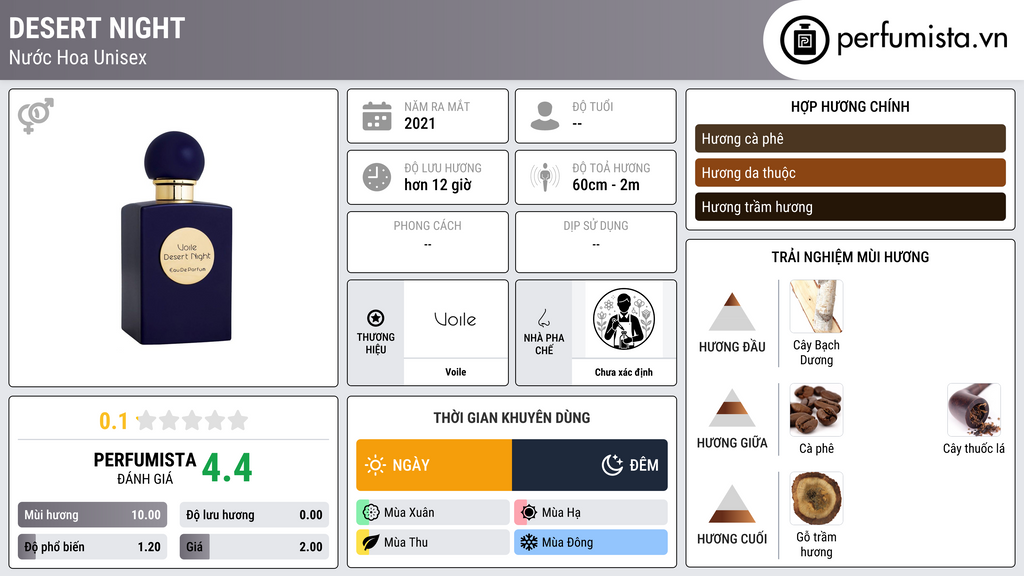Screen dimensions: 1024x576
Task: Click the Gỗ trầm hương note label
Action: tap(816, 544)
